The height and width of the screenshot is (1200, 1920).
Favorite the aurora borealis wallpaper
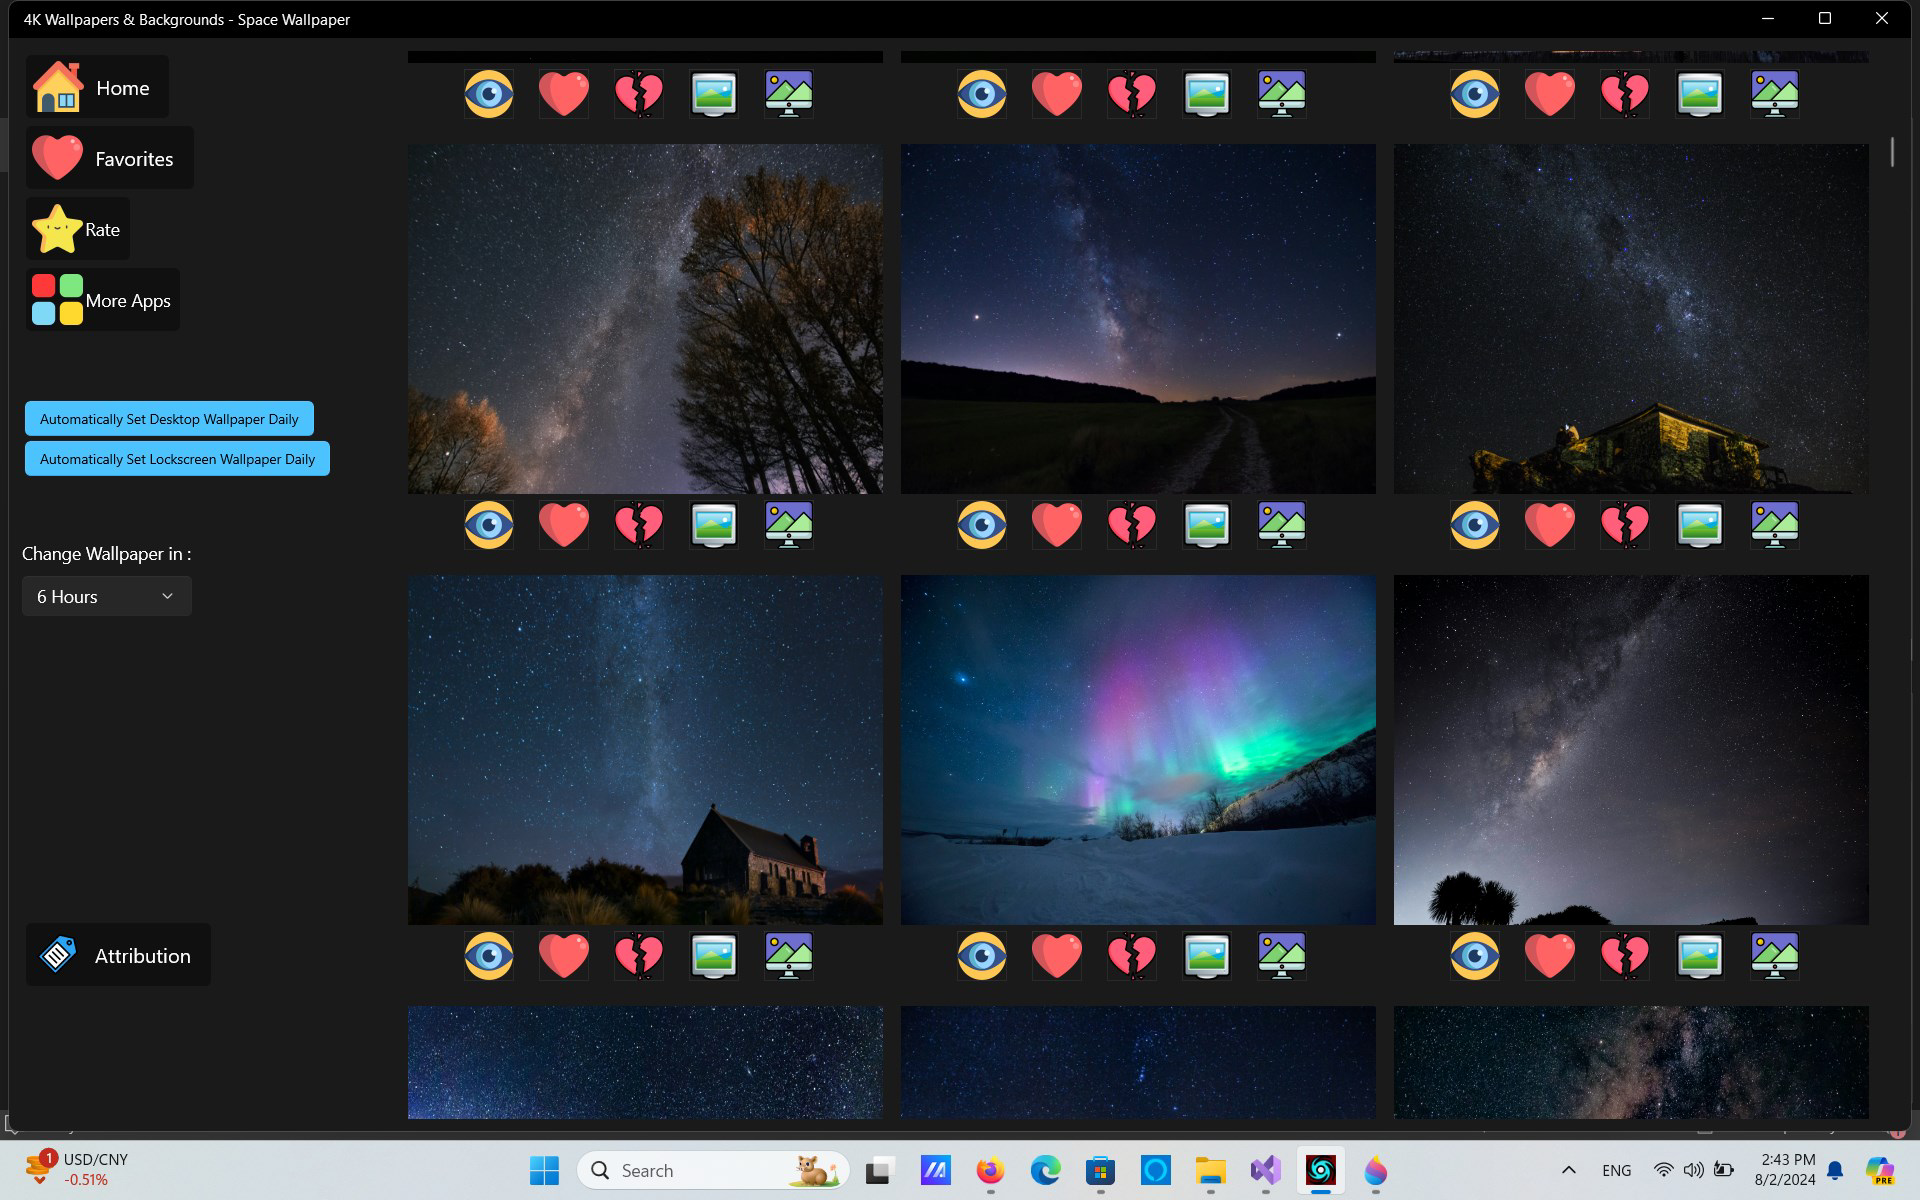pos(1057,956)
